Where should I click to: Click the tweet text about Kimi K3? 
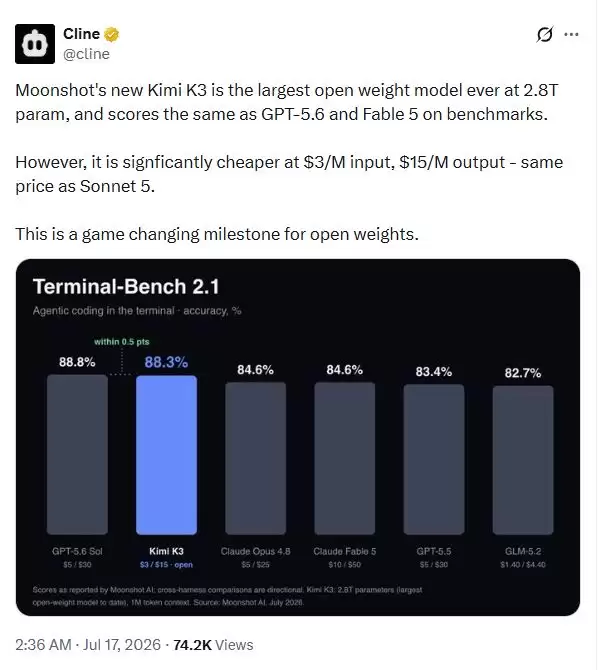[x=289, y=162]
